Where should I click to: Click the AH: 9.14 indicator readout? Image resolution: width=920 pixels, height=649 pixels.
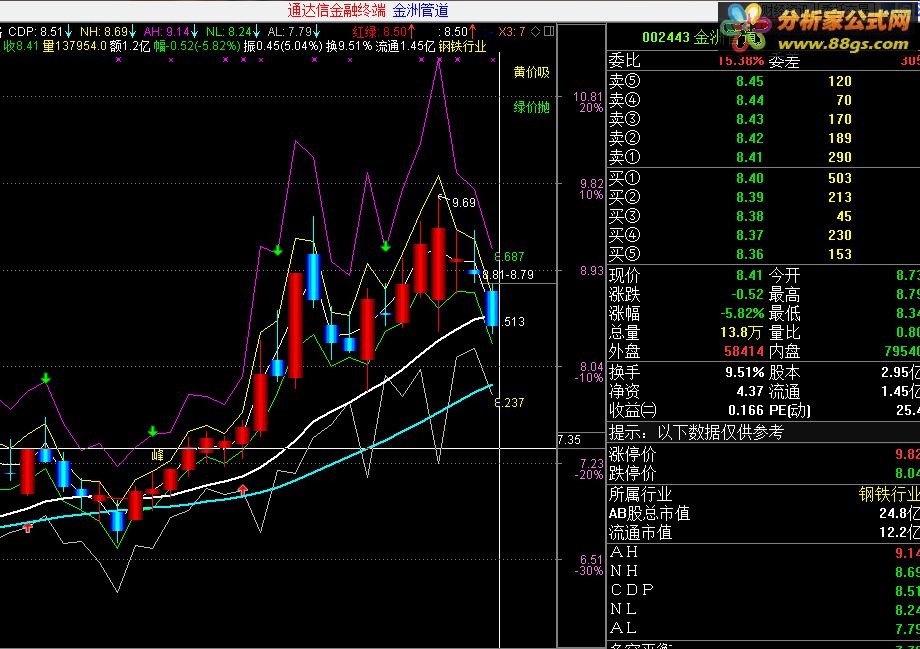coord(171,32)
